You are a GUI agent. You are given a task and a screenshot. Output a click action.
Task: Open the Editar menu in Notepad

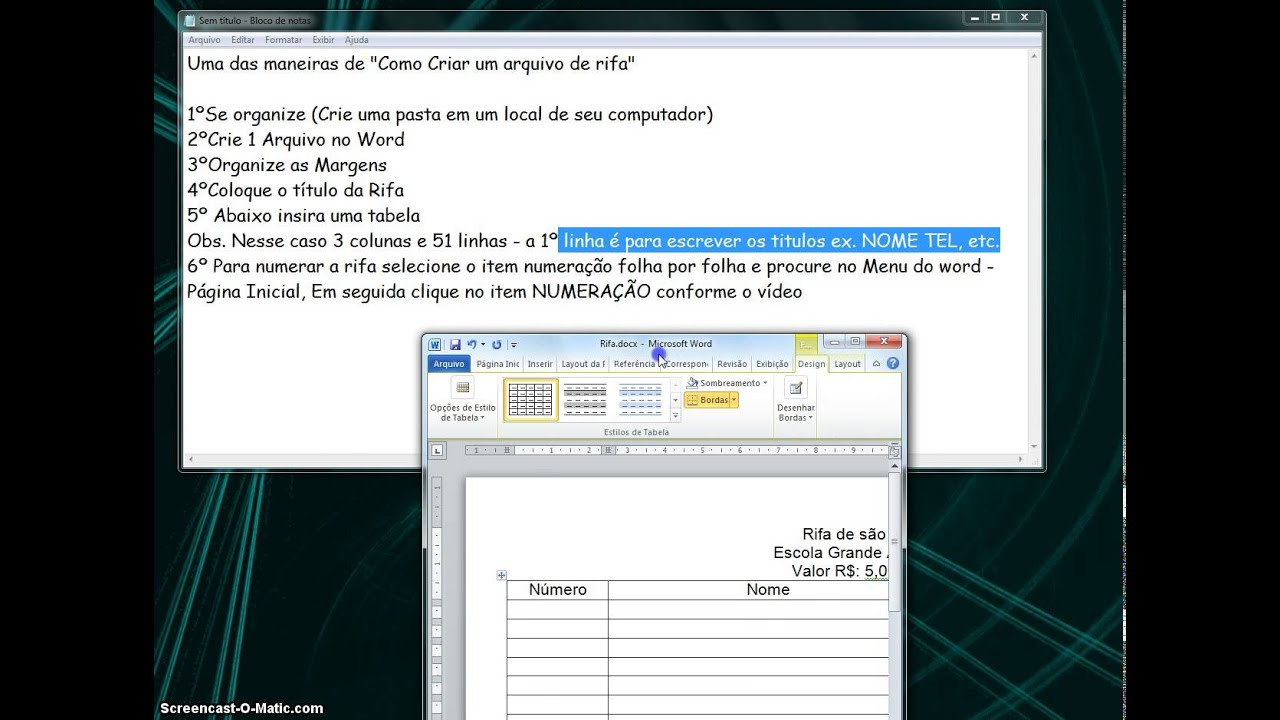click(x=243, y=40)
